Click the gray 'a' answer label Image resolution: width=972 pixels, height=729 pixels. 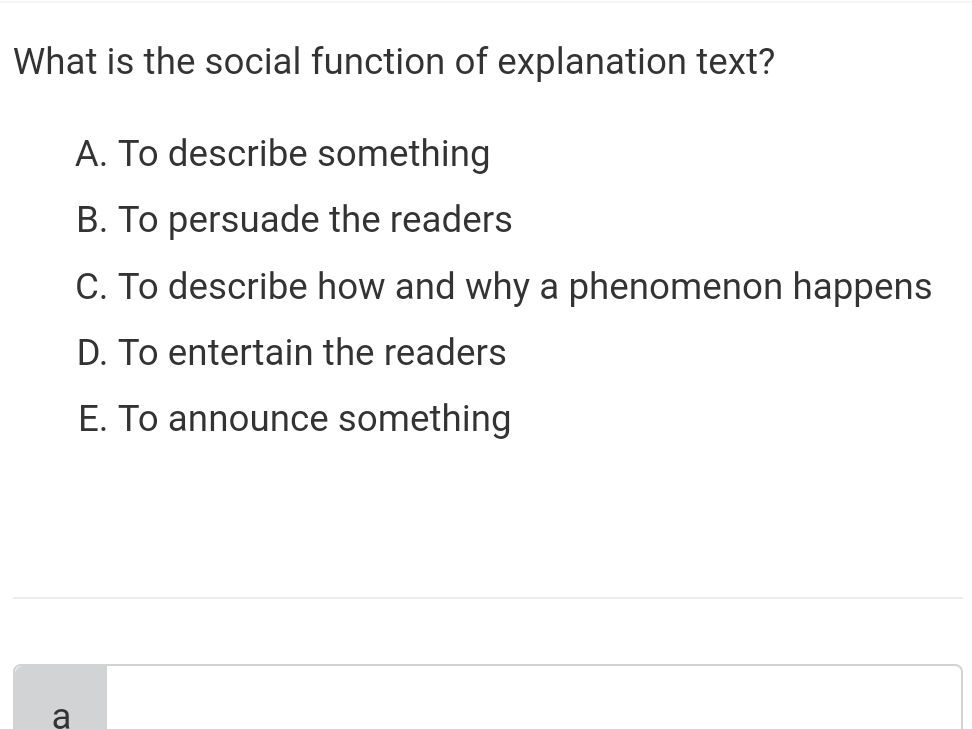pyautogui.click(x=60, y=697)
